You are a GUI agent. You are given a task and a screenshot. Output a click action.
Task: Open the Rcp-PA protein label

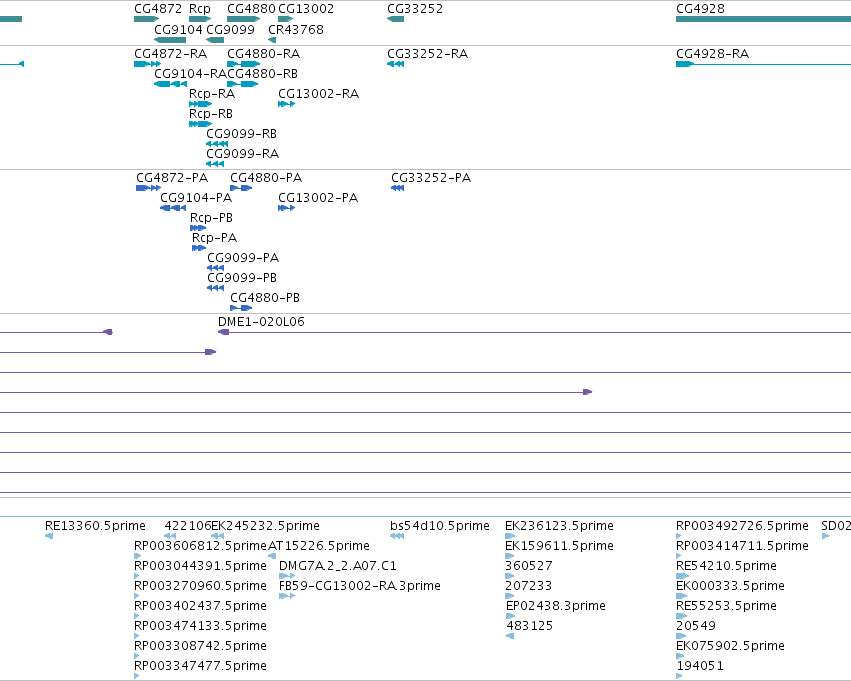[x=214, y=238]
